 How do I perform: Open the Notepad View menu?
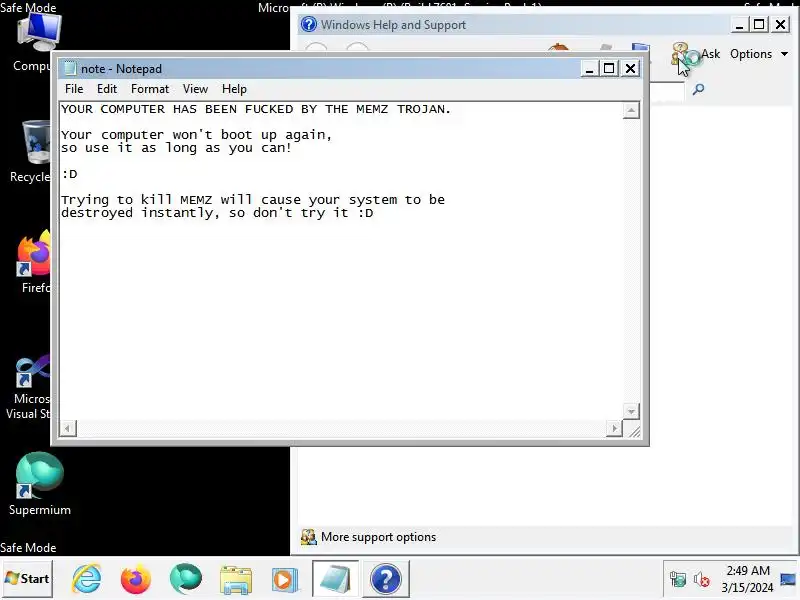(195, 89)
